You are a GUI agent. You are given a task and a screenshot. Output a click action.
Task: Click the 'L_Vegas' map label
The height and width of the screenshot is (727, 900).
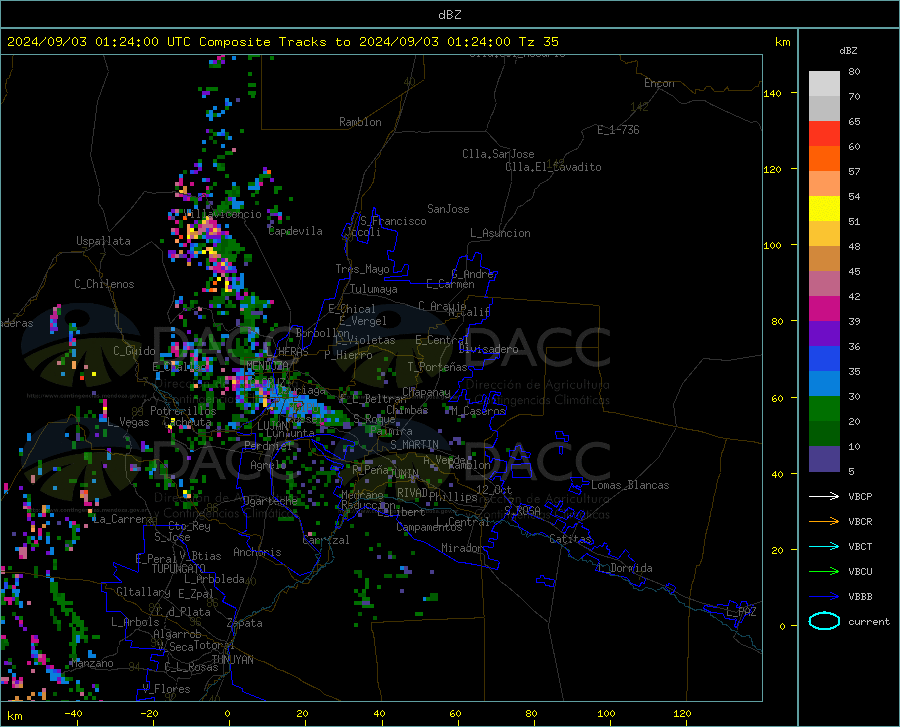click(x=128, y=422)
